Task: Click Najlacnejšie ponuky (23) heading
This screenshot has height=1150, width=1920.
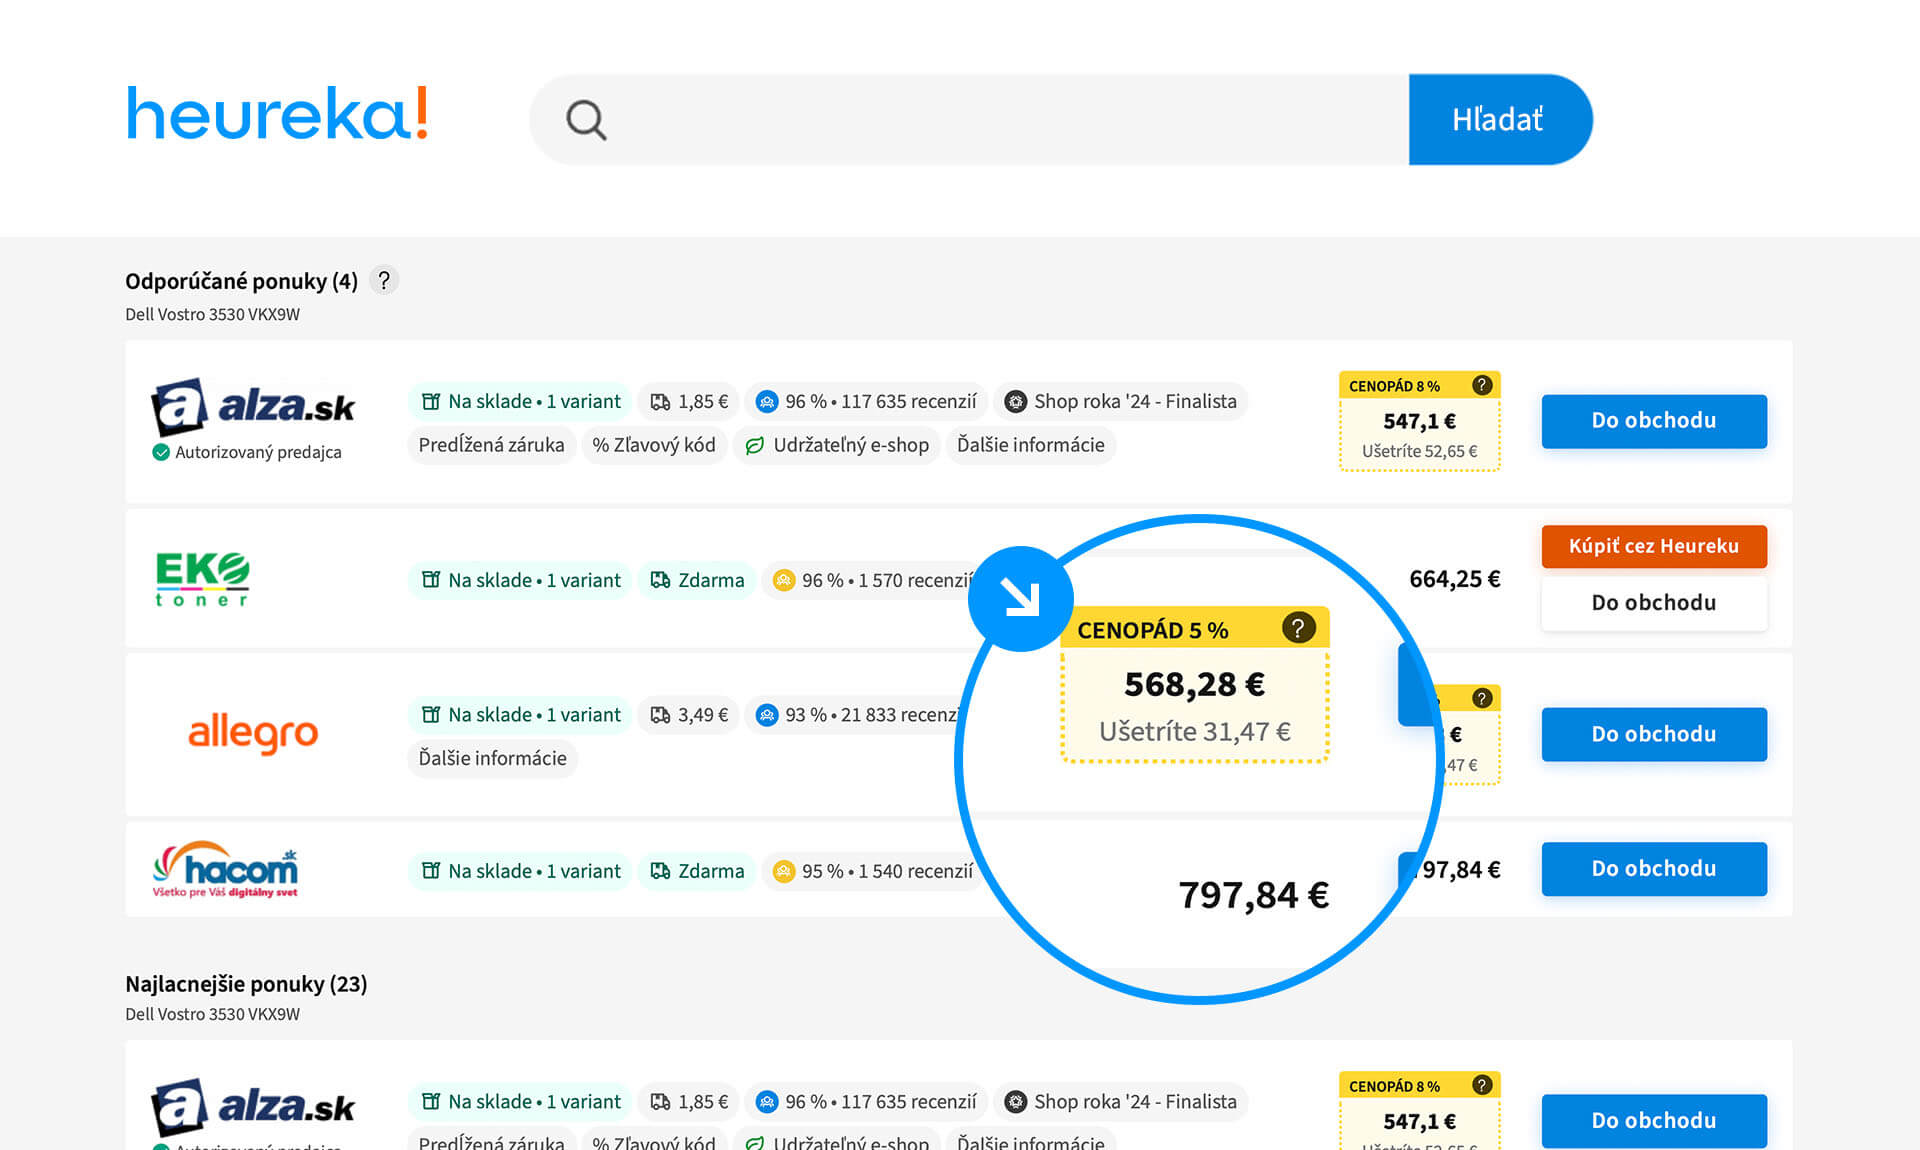Action: click(x=246, y=984)
